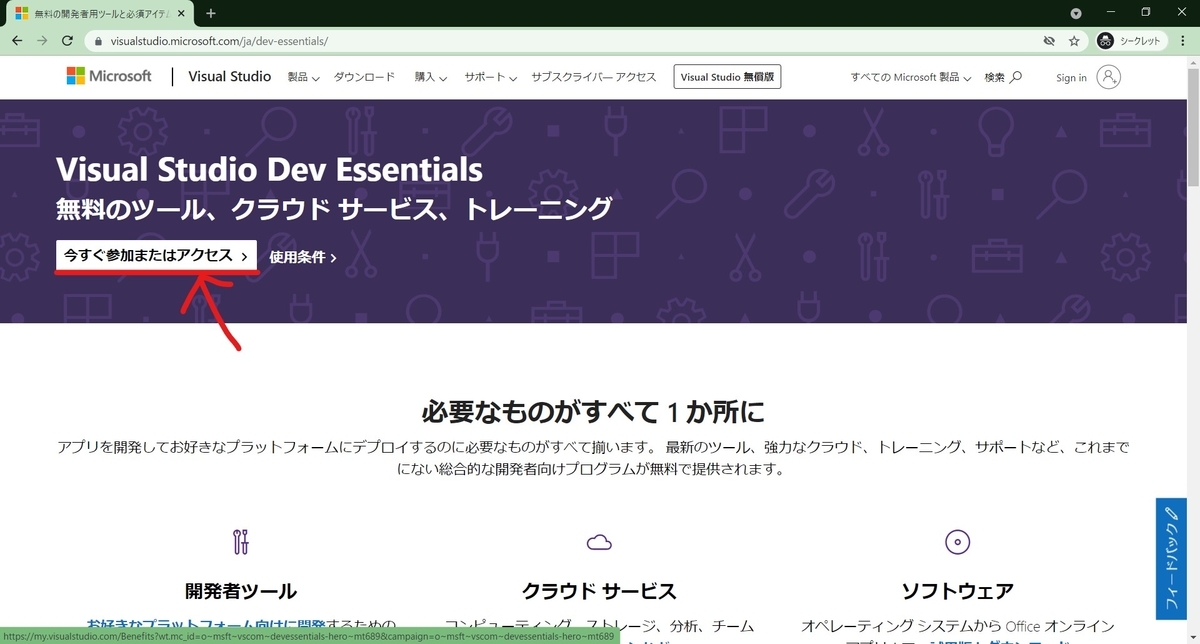Reload the page

[67, 41]
